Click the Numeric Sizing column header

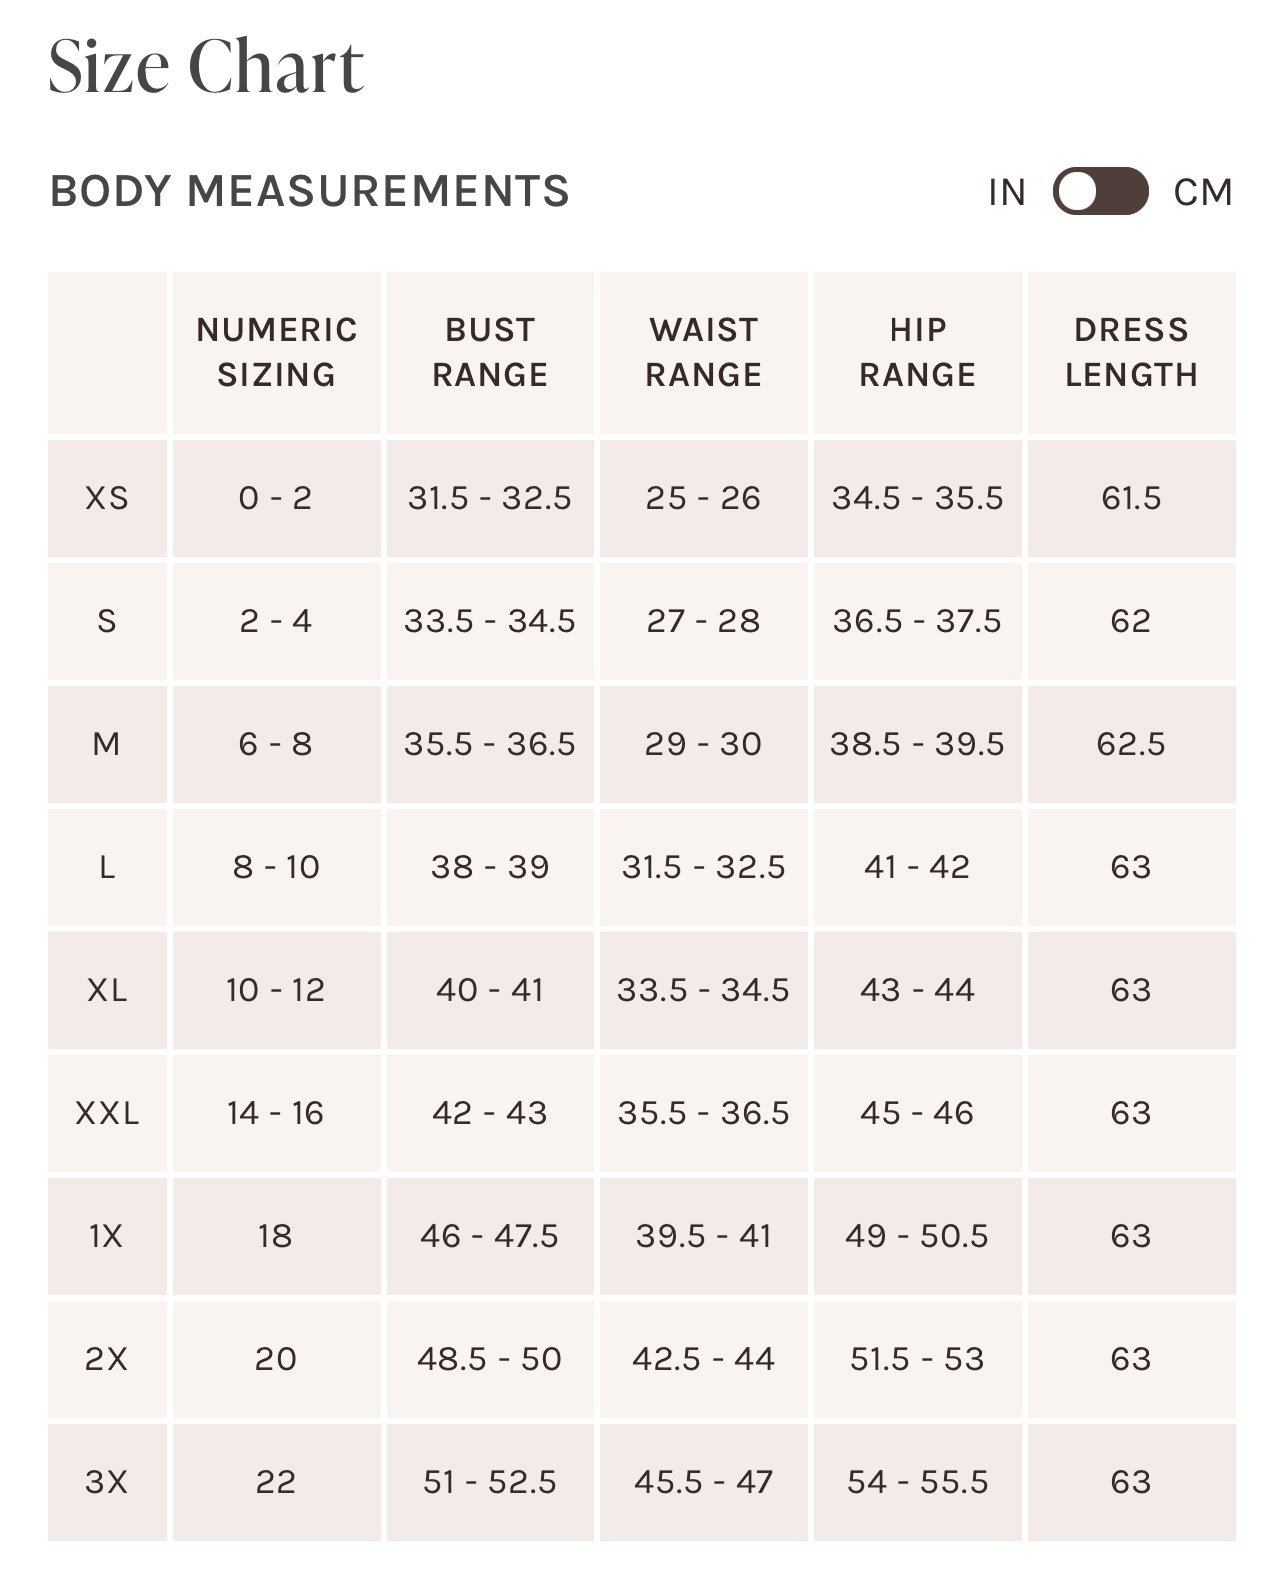pyautogui.click(x=277, y=352)
